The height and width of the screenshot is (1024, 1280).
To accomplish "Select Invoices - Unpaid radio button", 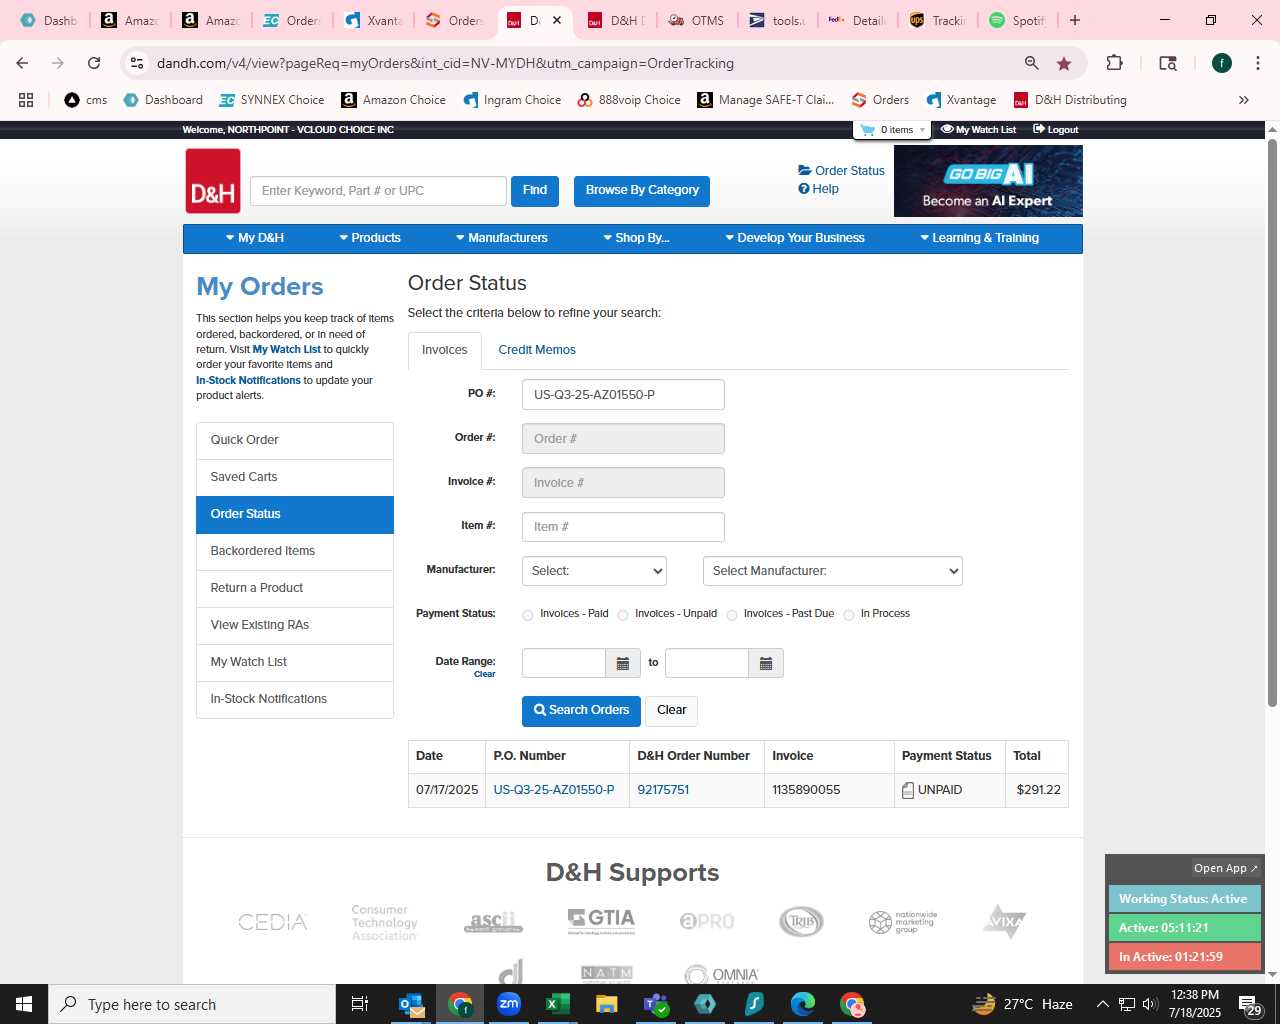I will 623,615.
